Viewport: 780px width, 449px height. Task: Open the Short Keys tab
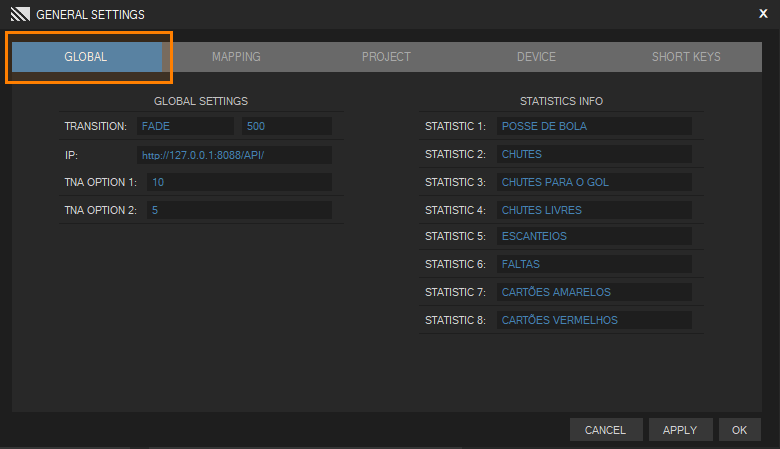click(x=686, y=57)
